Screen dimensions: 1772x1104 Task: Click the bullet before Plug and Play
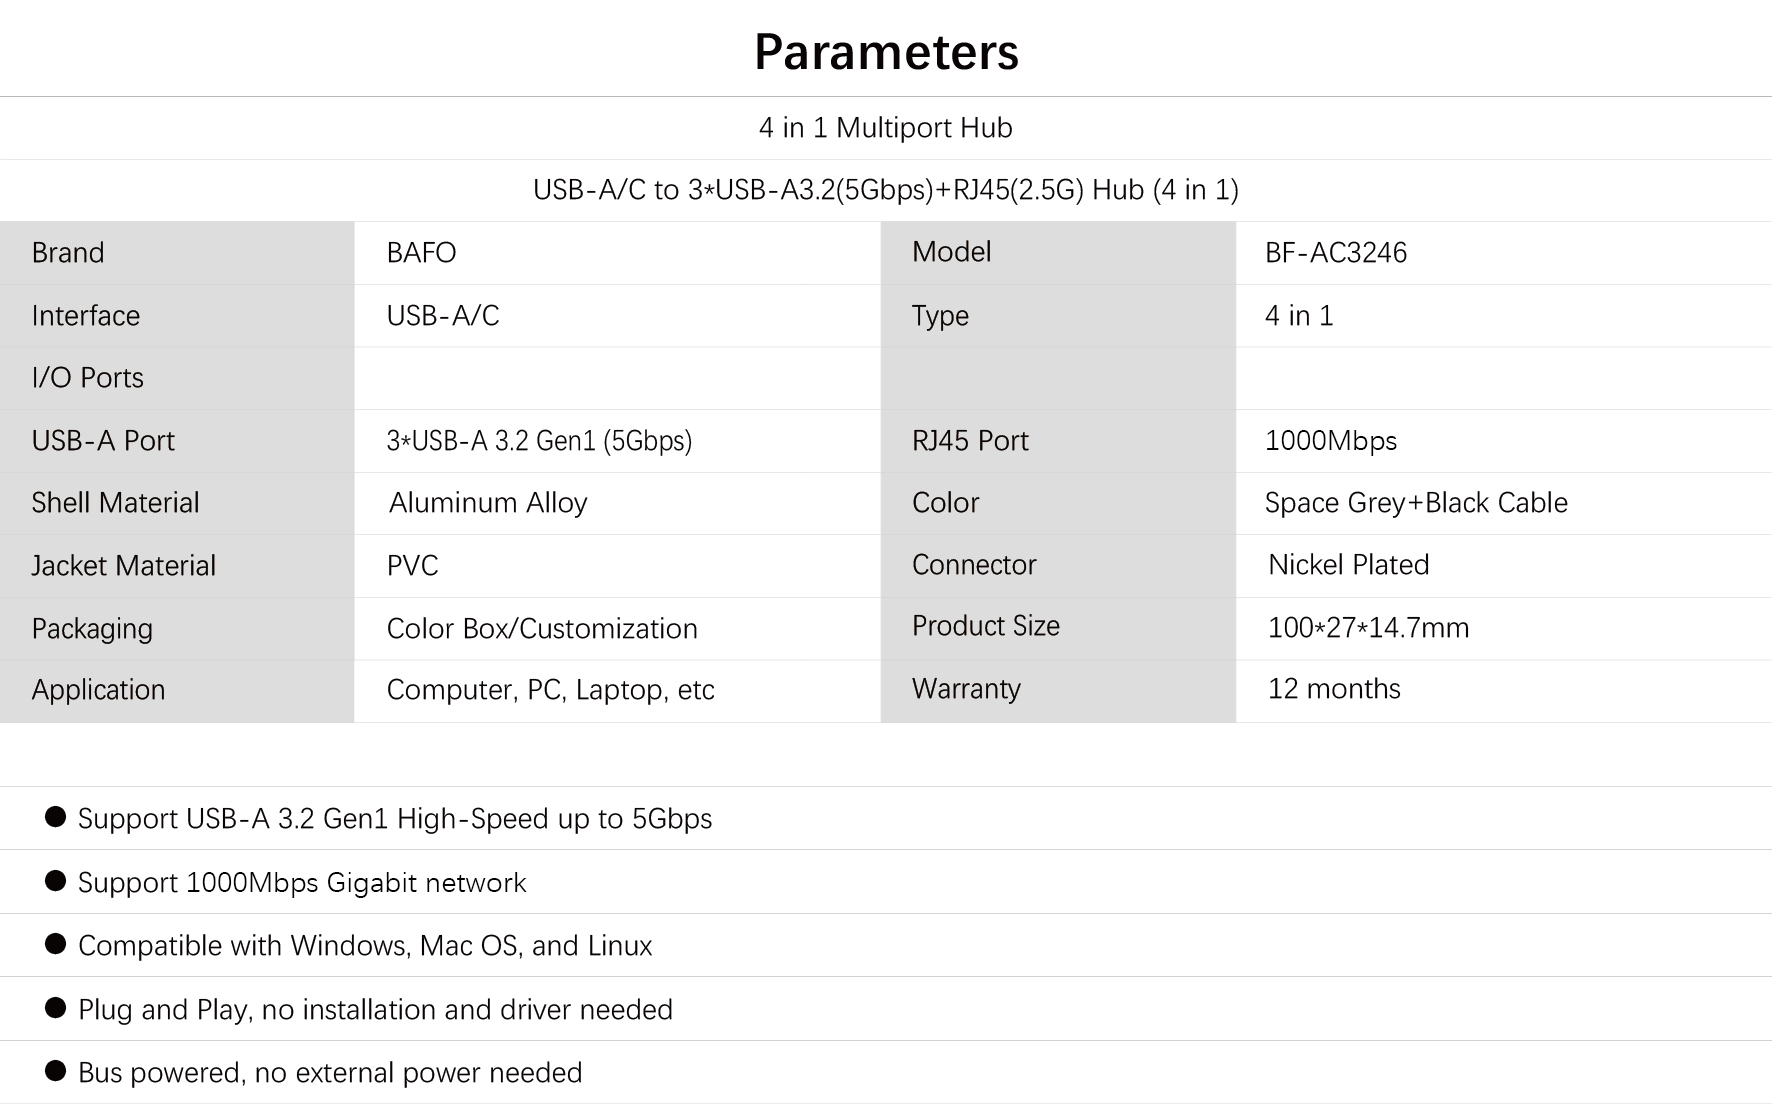click(x=56, y=1008)
